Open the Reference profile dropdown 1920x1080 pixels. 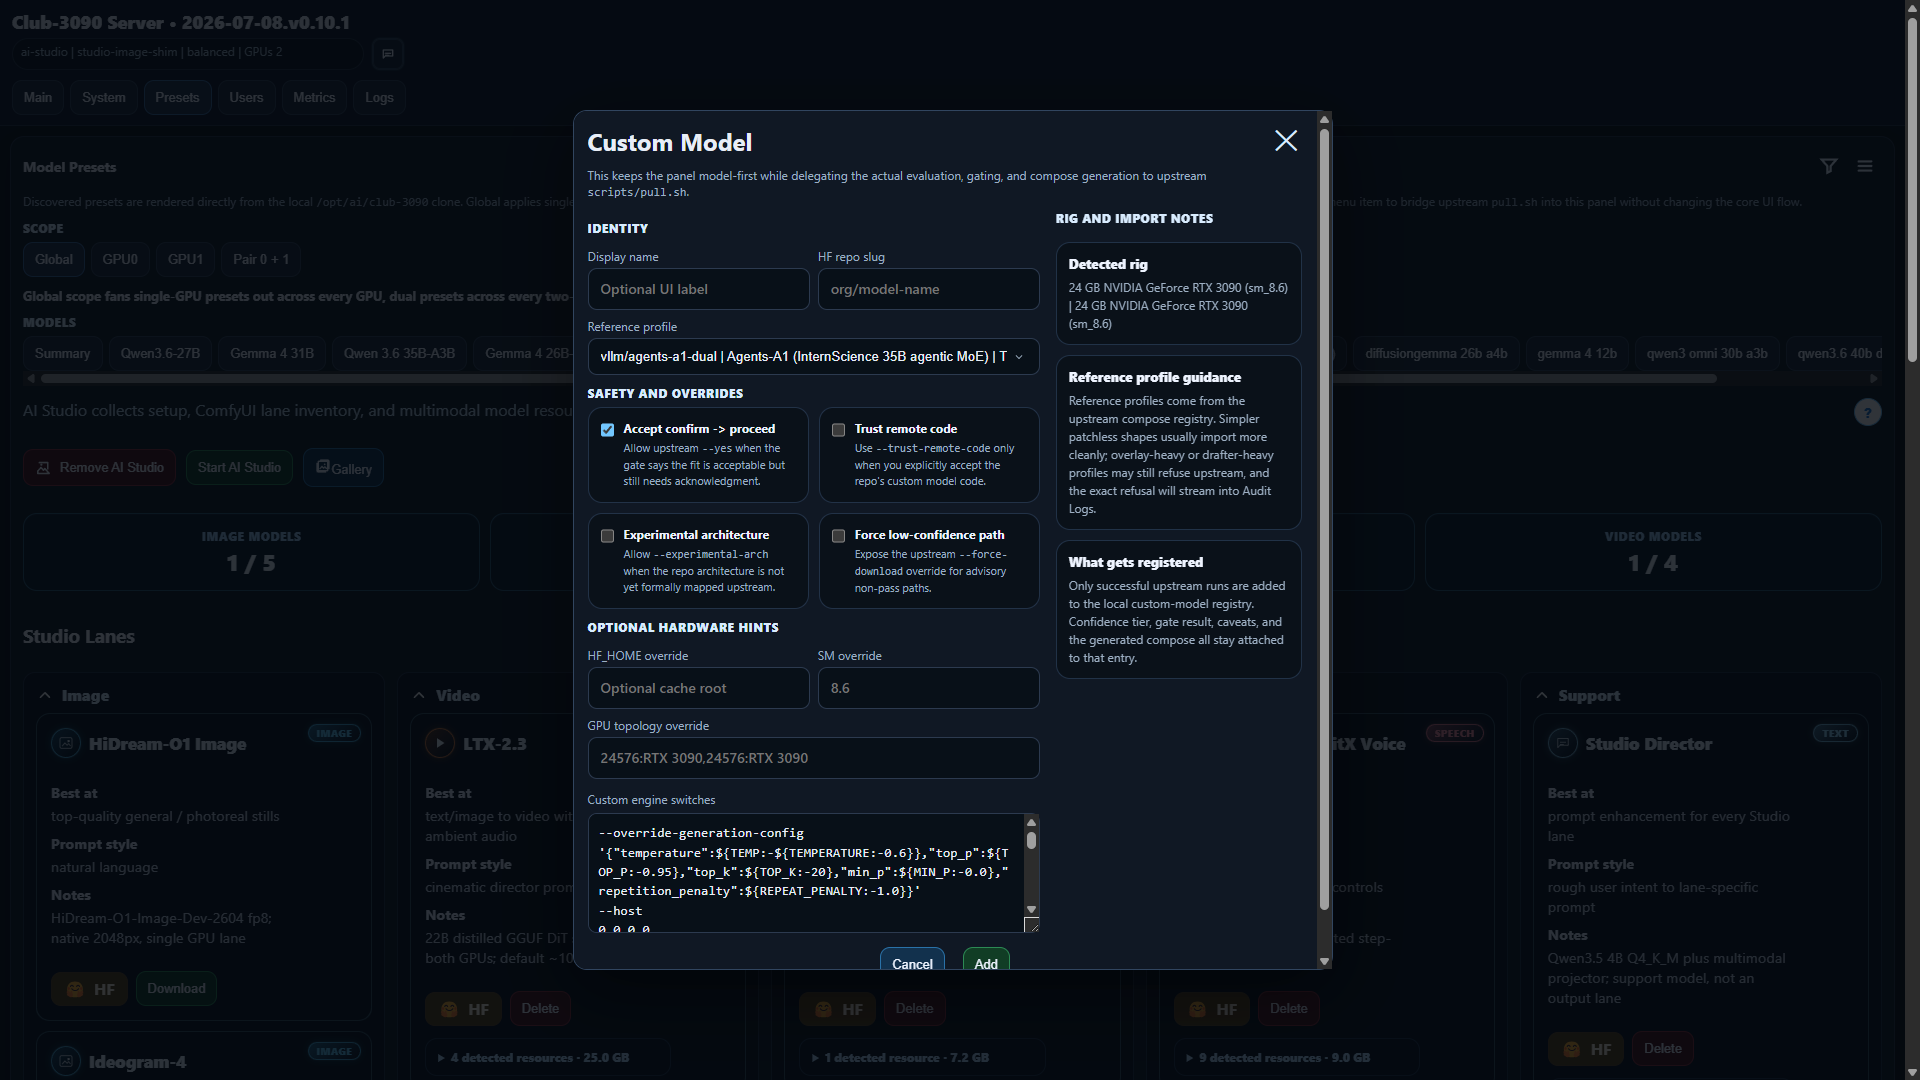pyautogui.click(x=813, y=357)
